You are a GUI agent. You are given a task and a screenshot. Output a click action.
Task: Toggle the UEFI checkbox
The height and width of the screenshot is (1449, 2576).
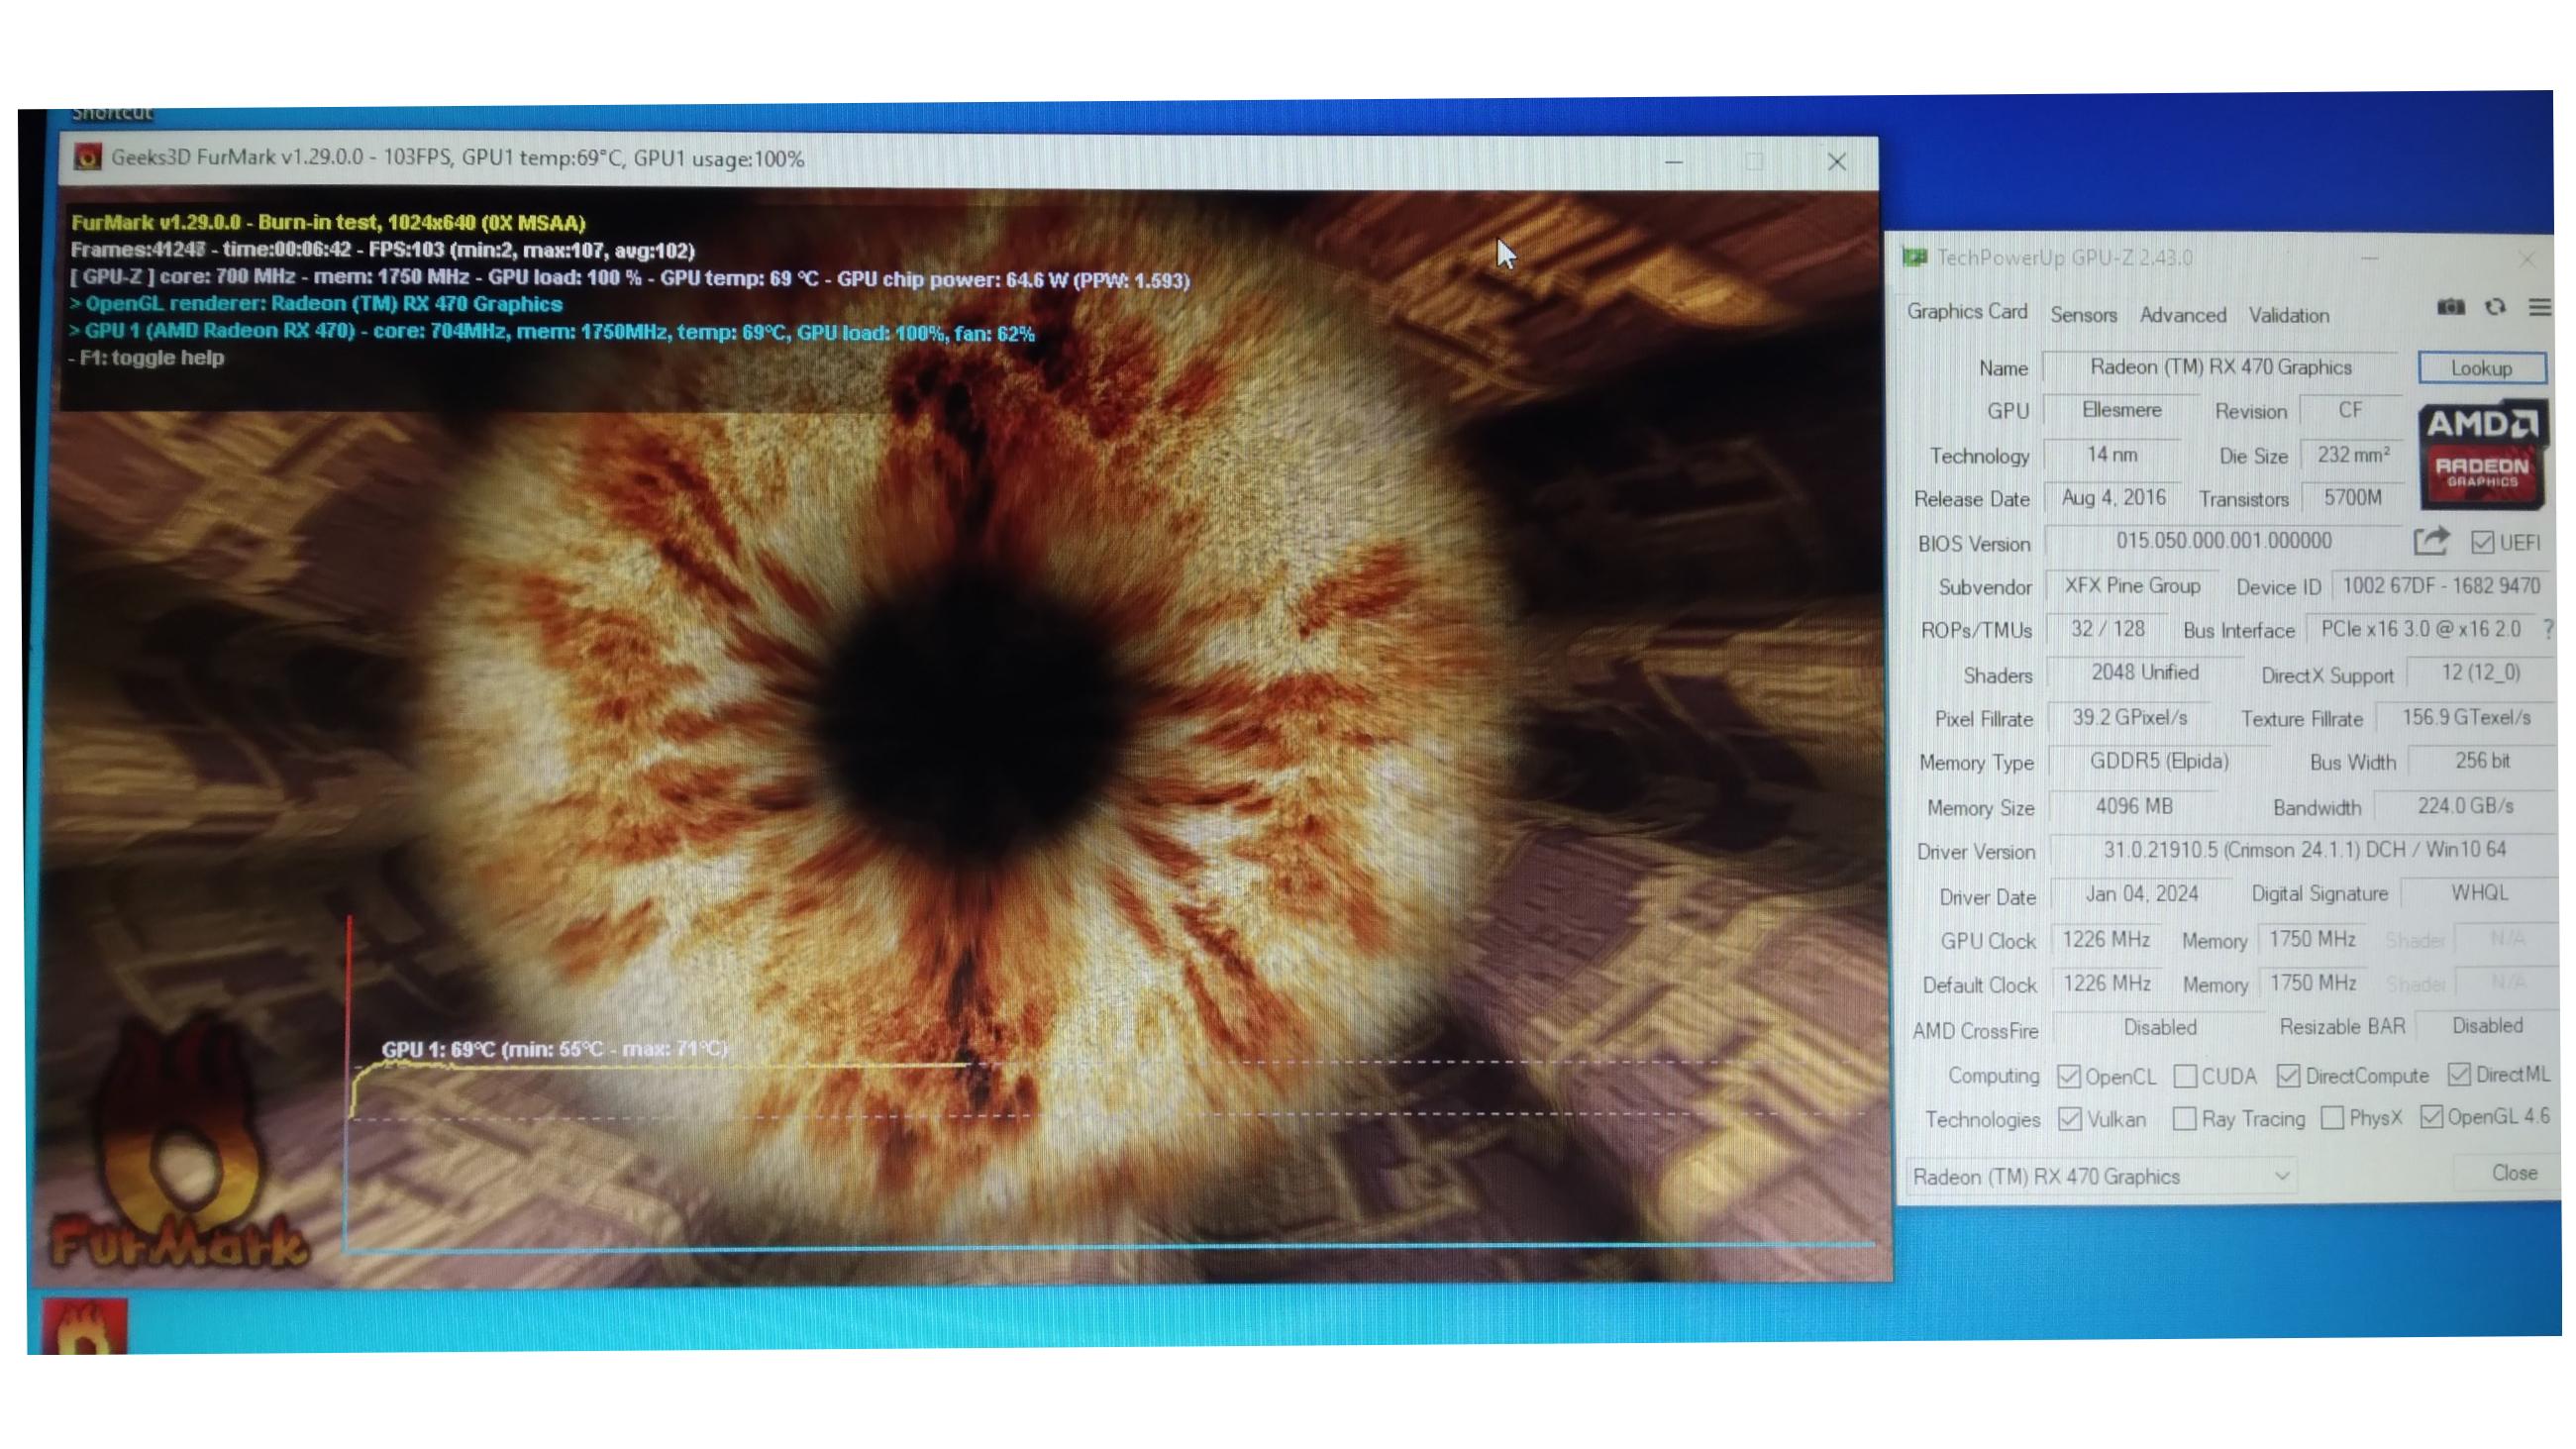(x=2482, y=542)
